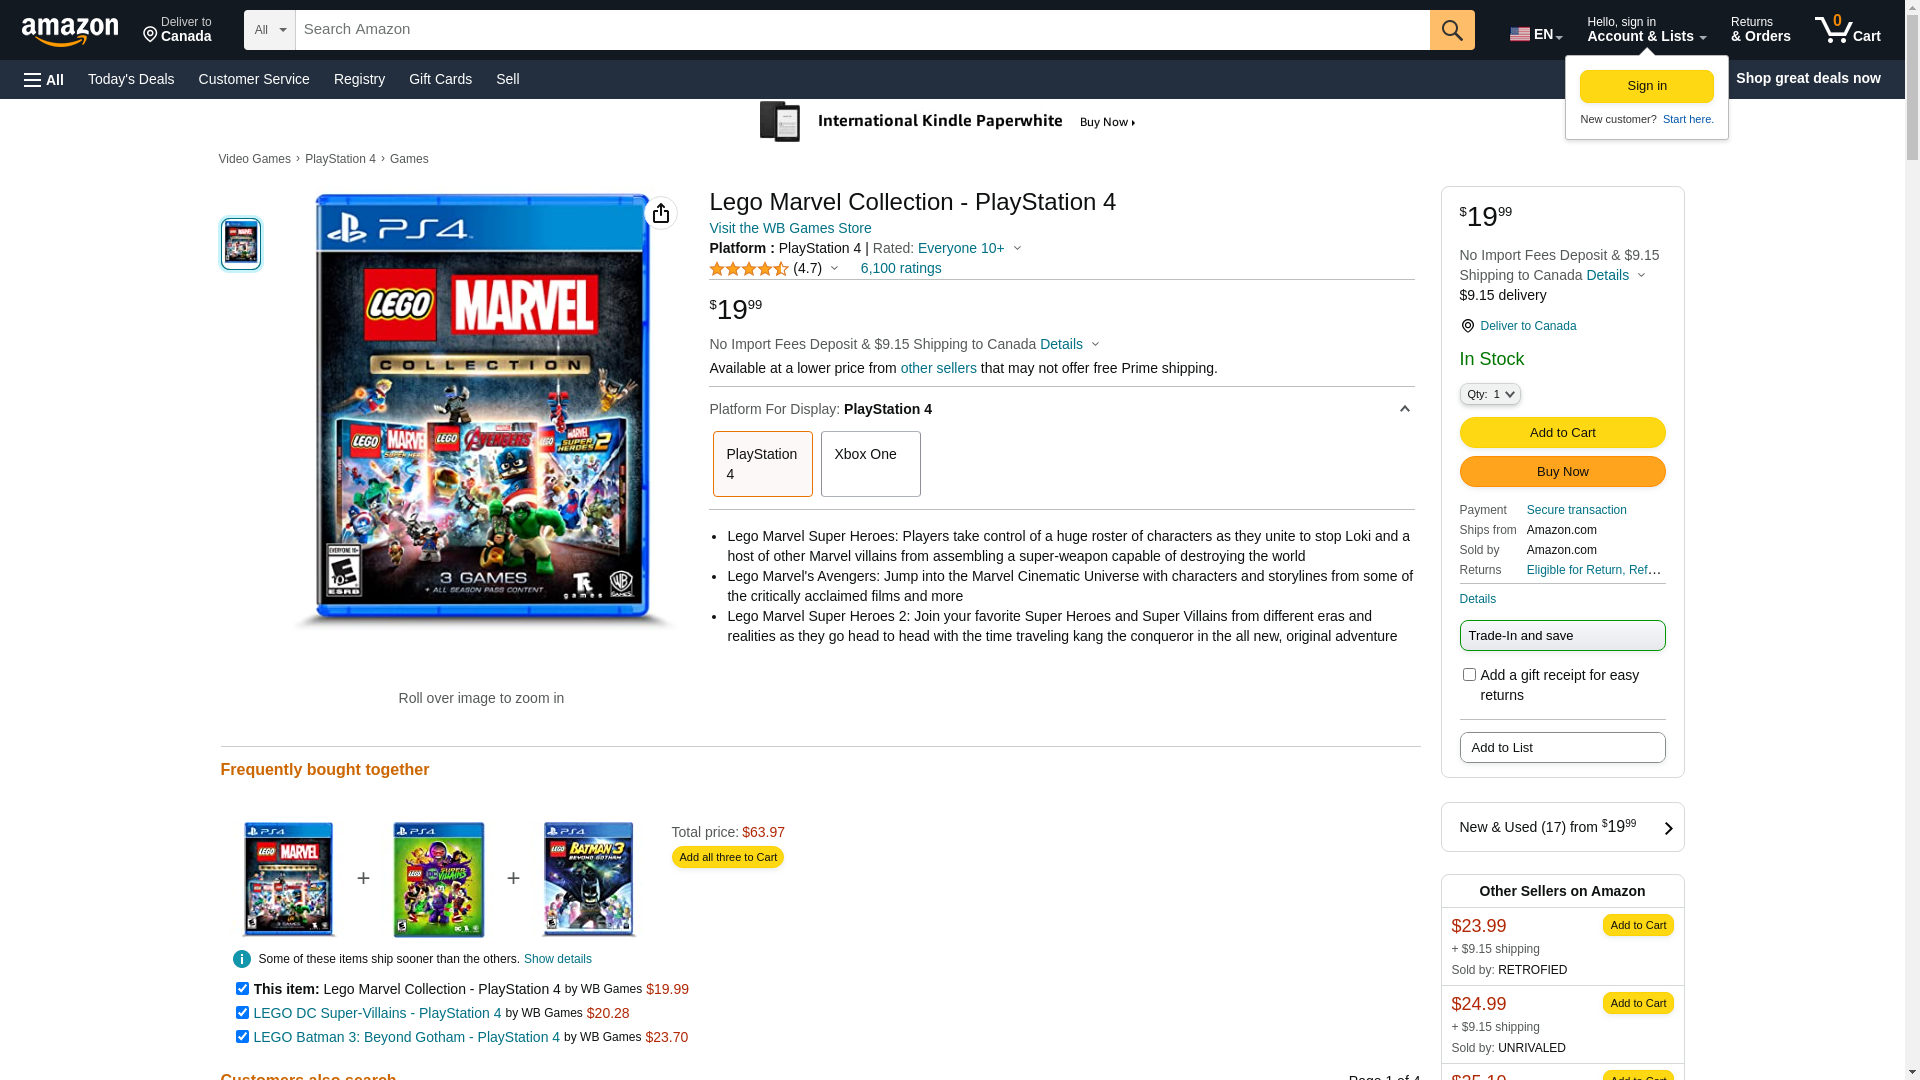Click the Search Amazon input field
The height and width of the screenshot is (1080, 1920).
pyautogui.click(x=862, y=30)
